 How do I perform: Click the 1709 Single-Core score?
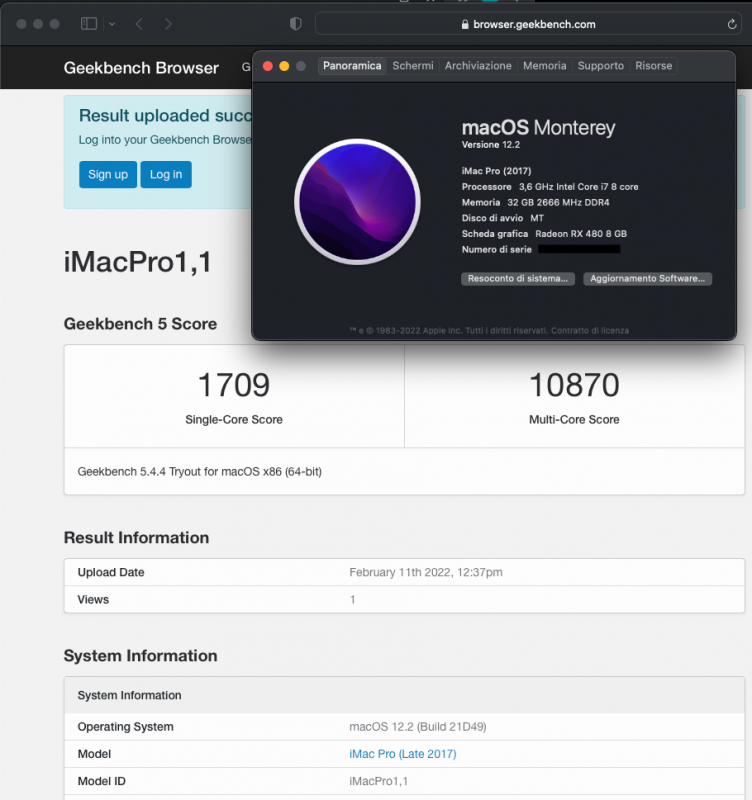click(x=234, y=385)
